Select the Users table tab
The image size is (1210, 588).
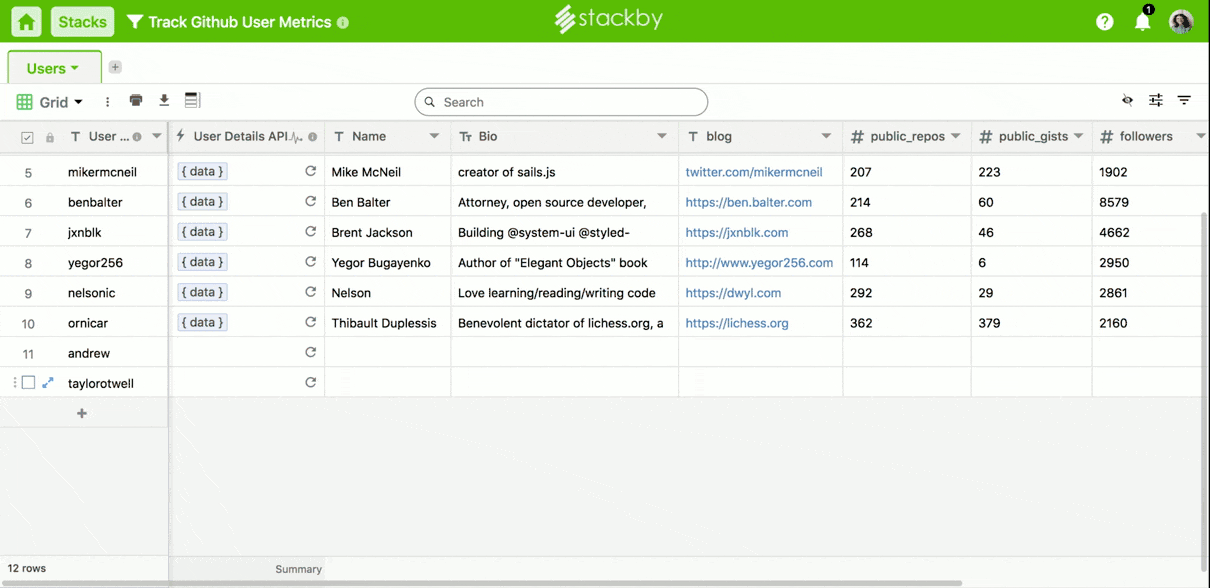(x=53, y=68)
